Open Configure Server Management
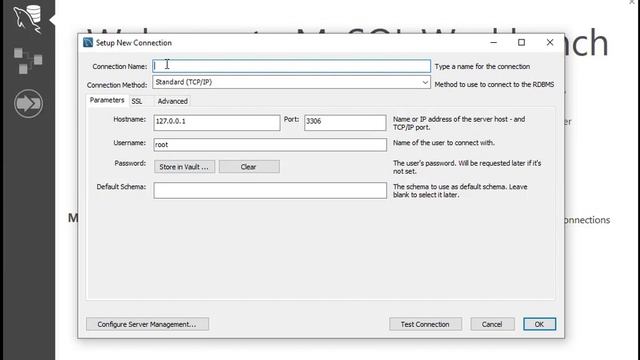The height and width of the screenshot is (360, 640). (x=147, y=324)
